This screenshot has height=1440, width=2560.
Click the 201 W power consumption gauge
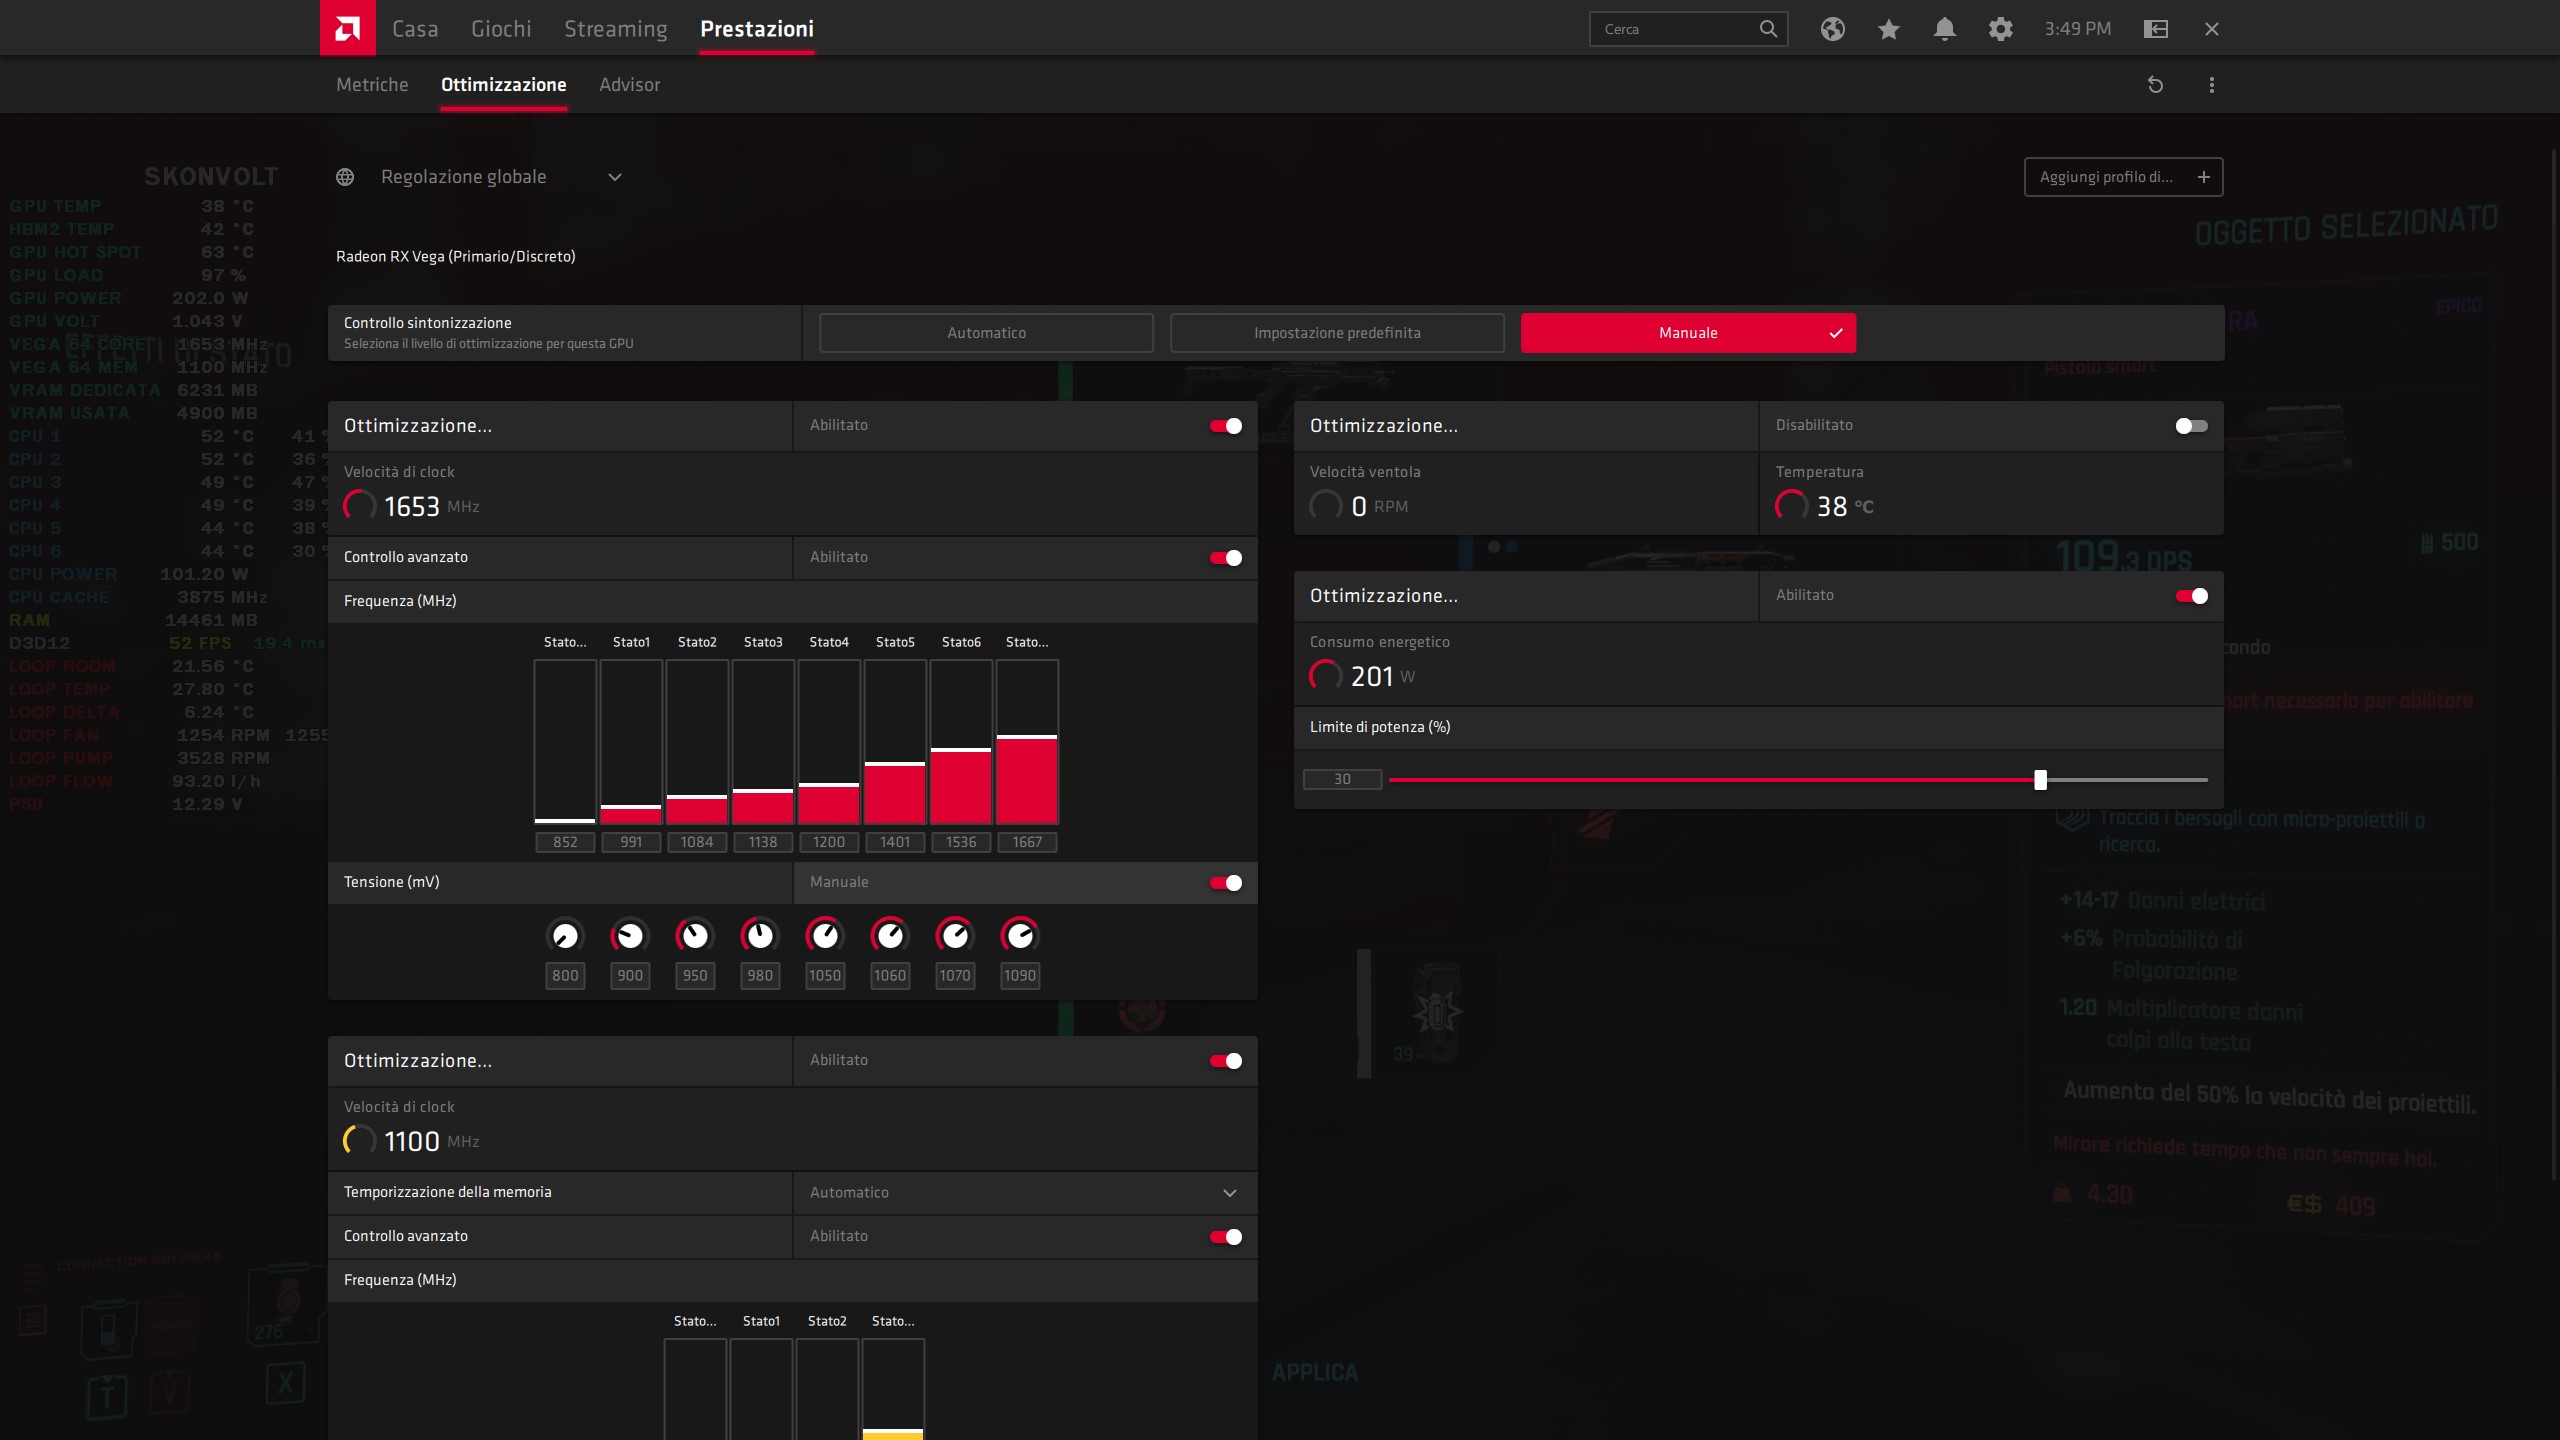click(1326, 676)
